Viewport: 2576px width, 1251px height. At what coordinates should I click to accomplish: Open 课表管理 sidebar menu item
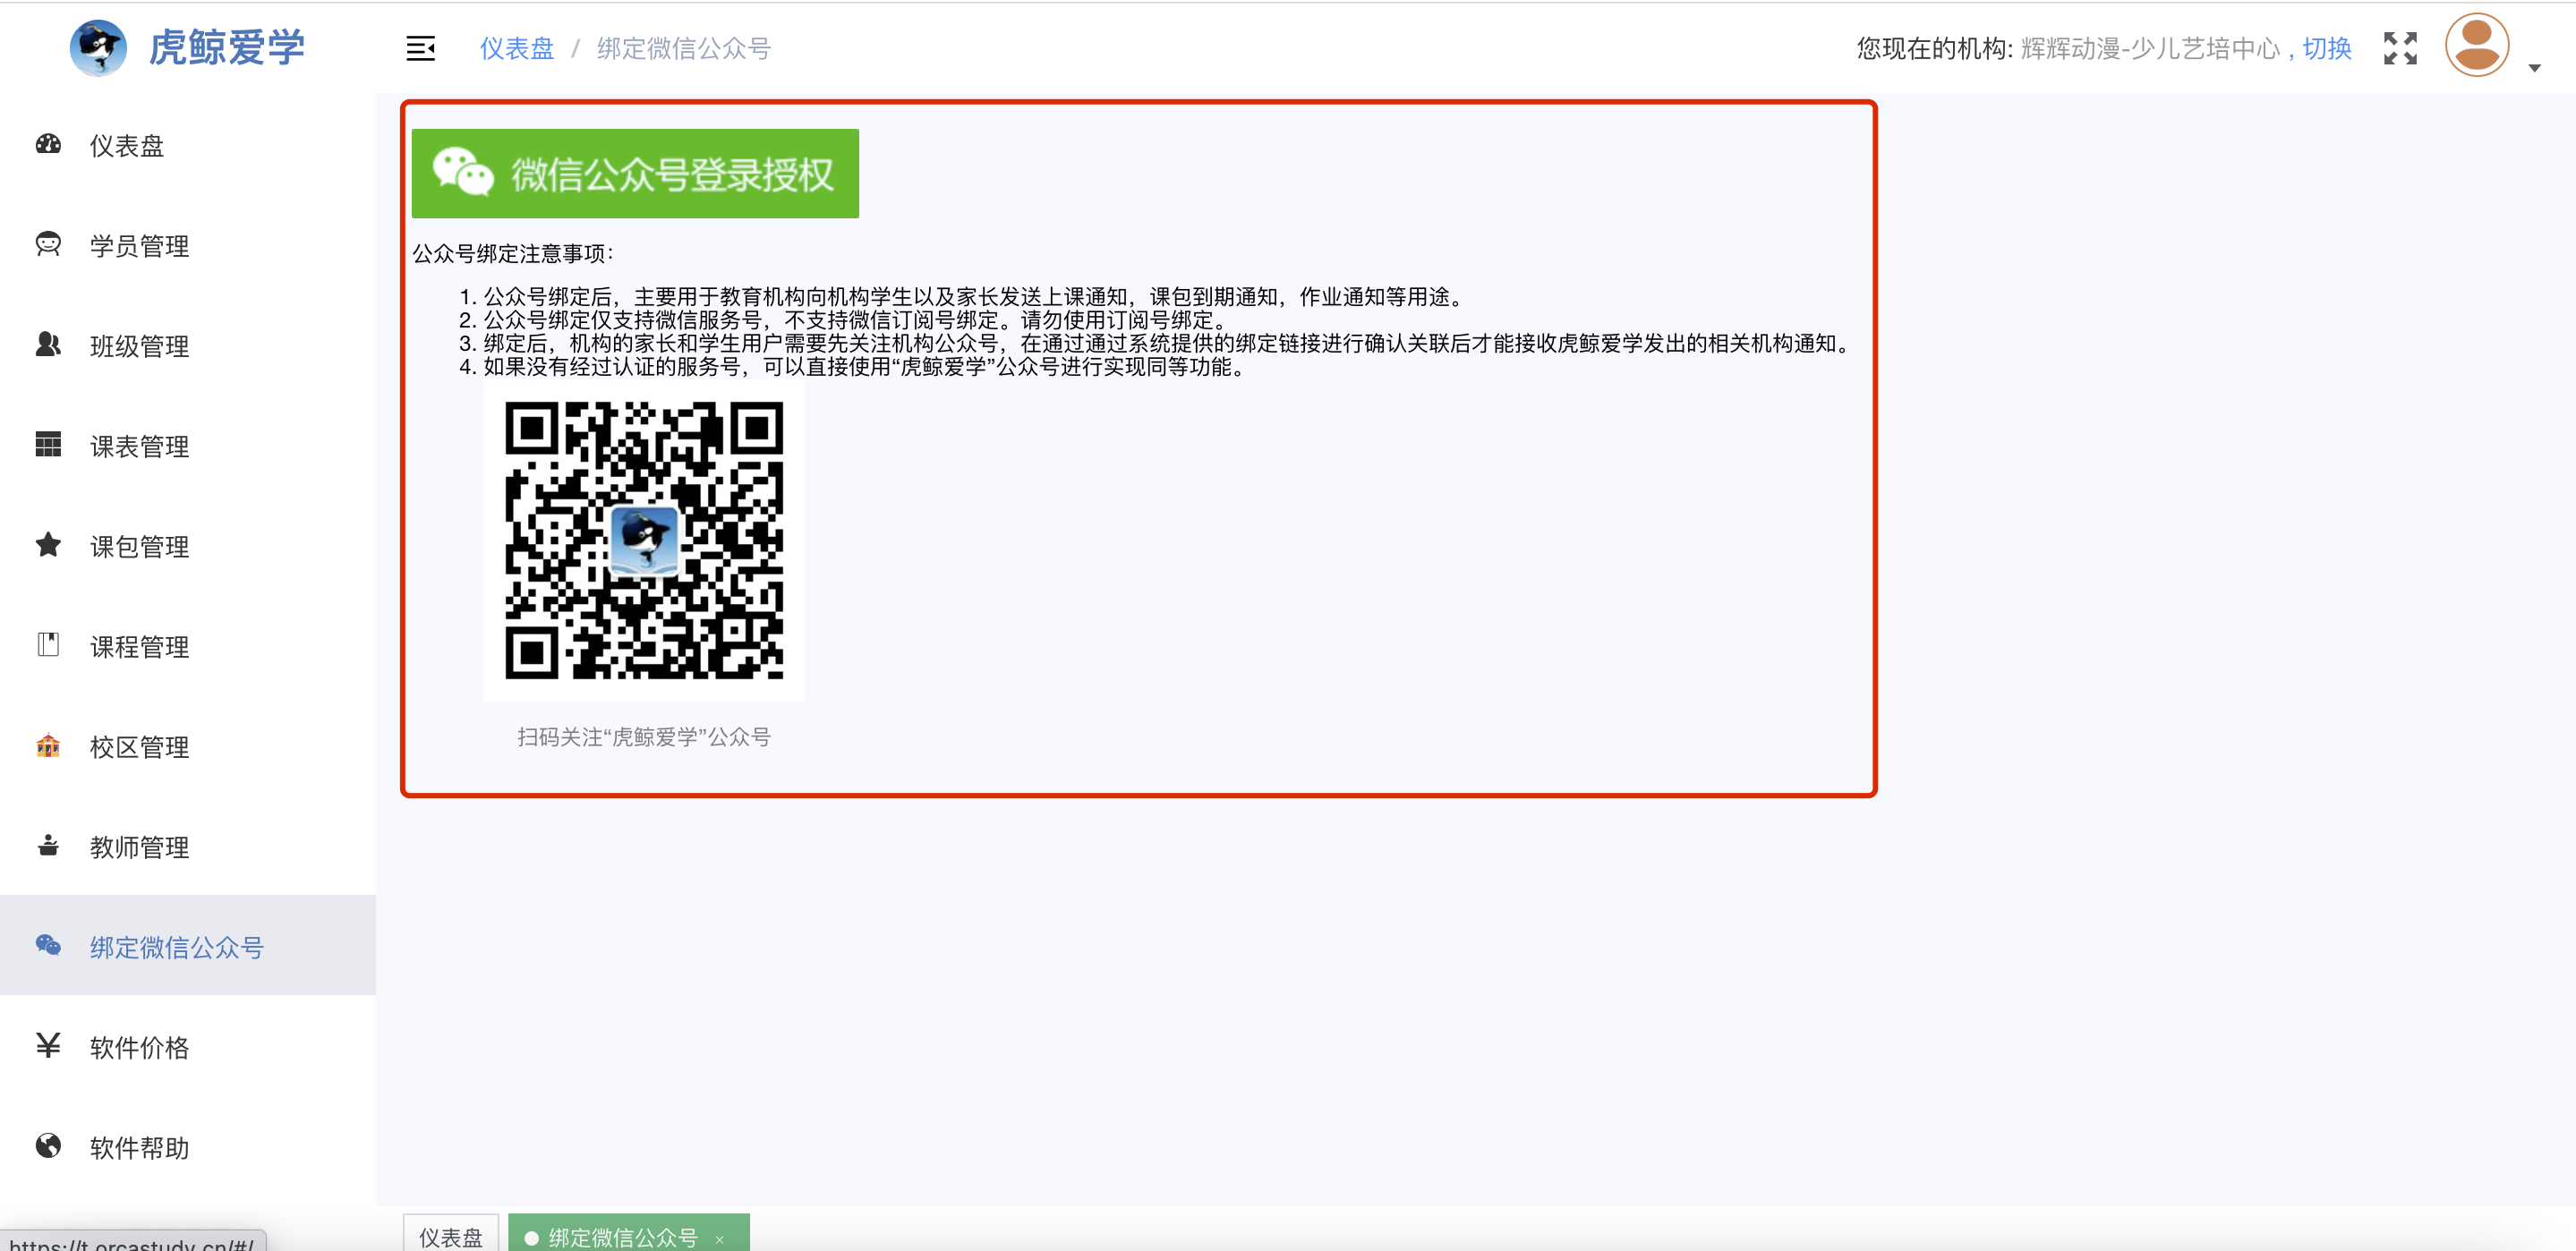[188, 446]
